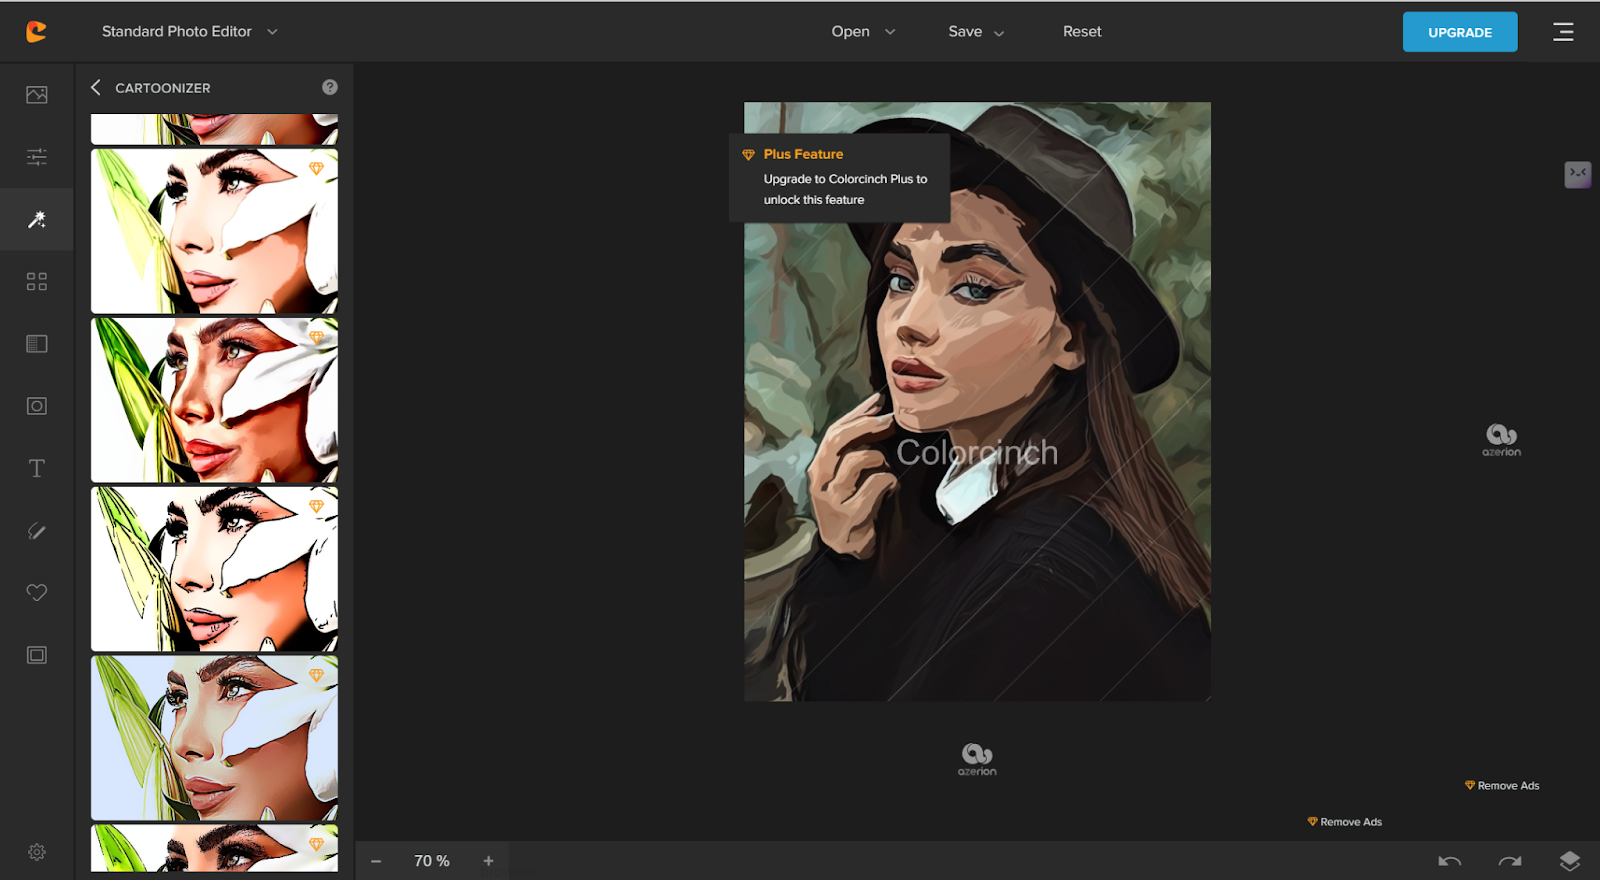
Task: Click the azerion ad logo below canvas
Action: [x=977, y=759]
